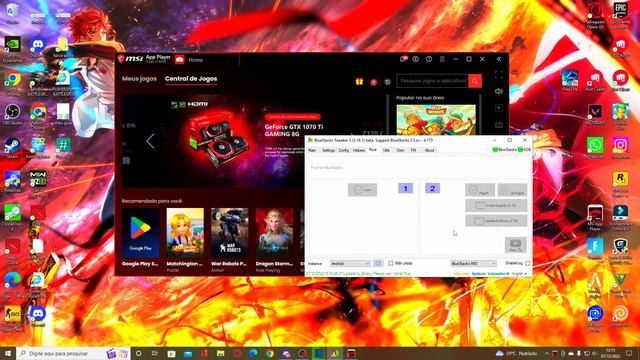Open the hamburger menu in MSI App Player

coord(442,59)
